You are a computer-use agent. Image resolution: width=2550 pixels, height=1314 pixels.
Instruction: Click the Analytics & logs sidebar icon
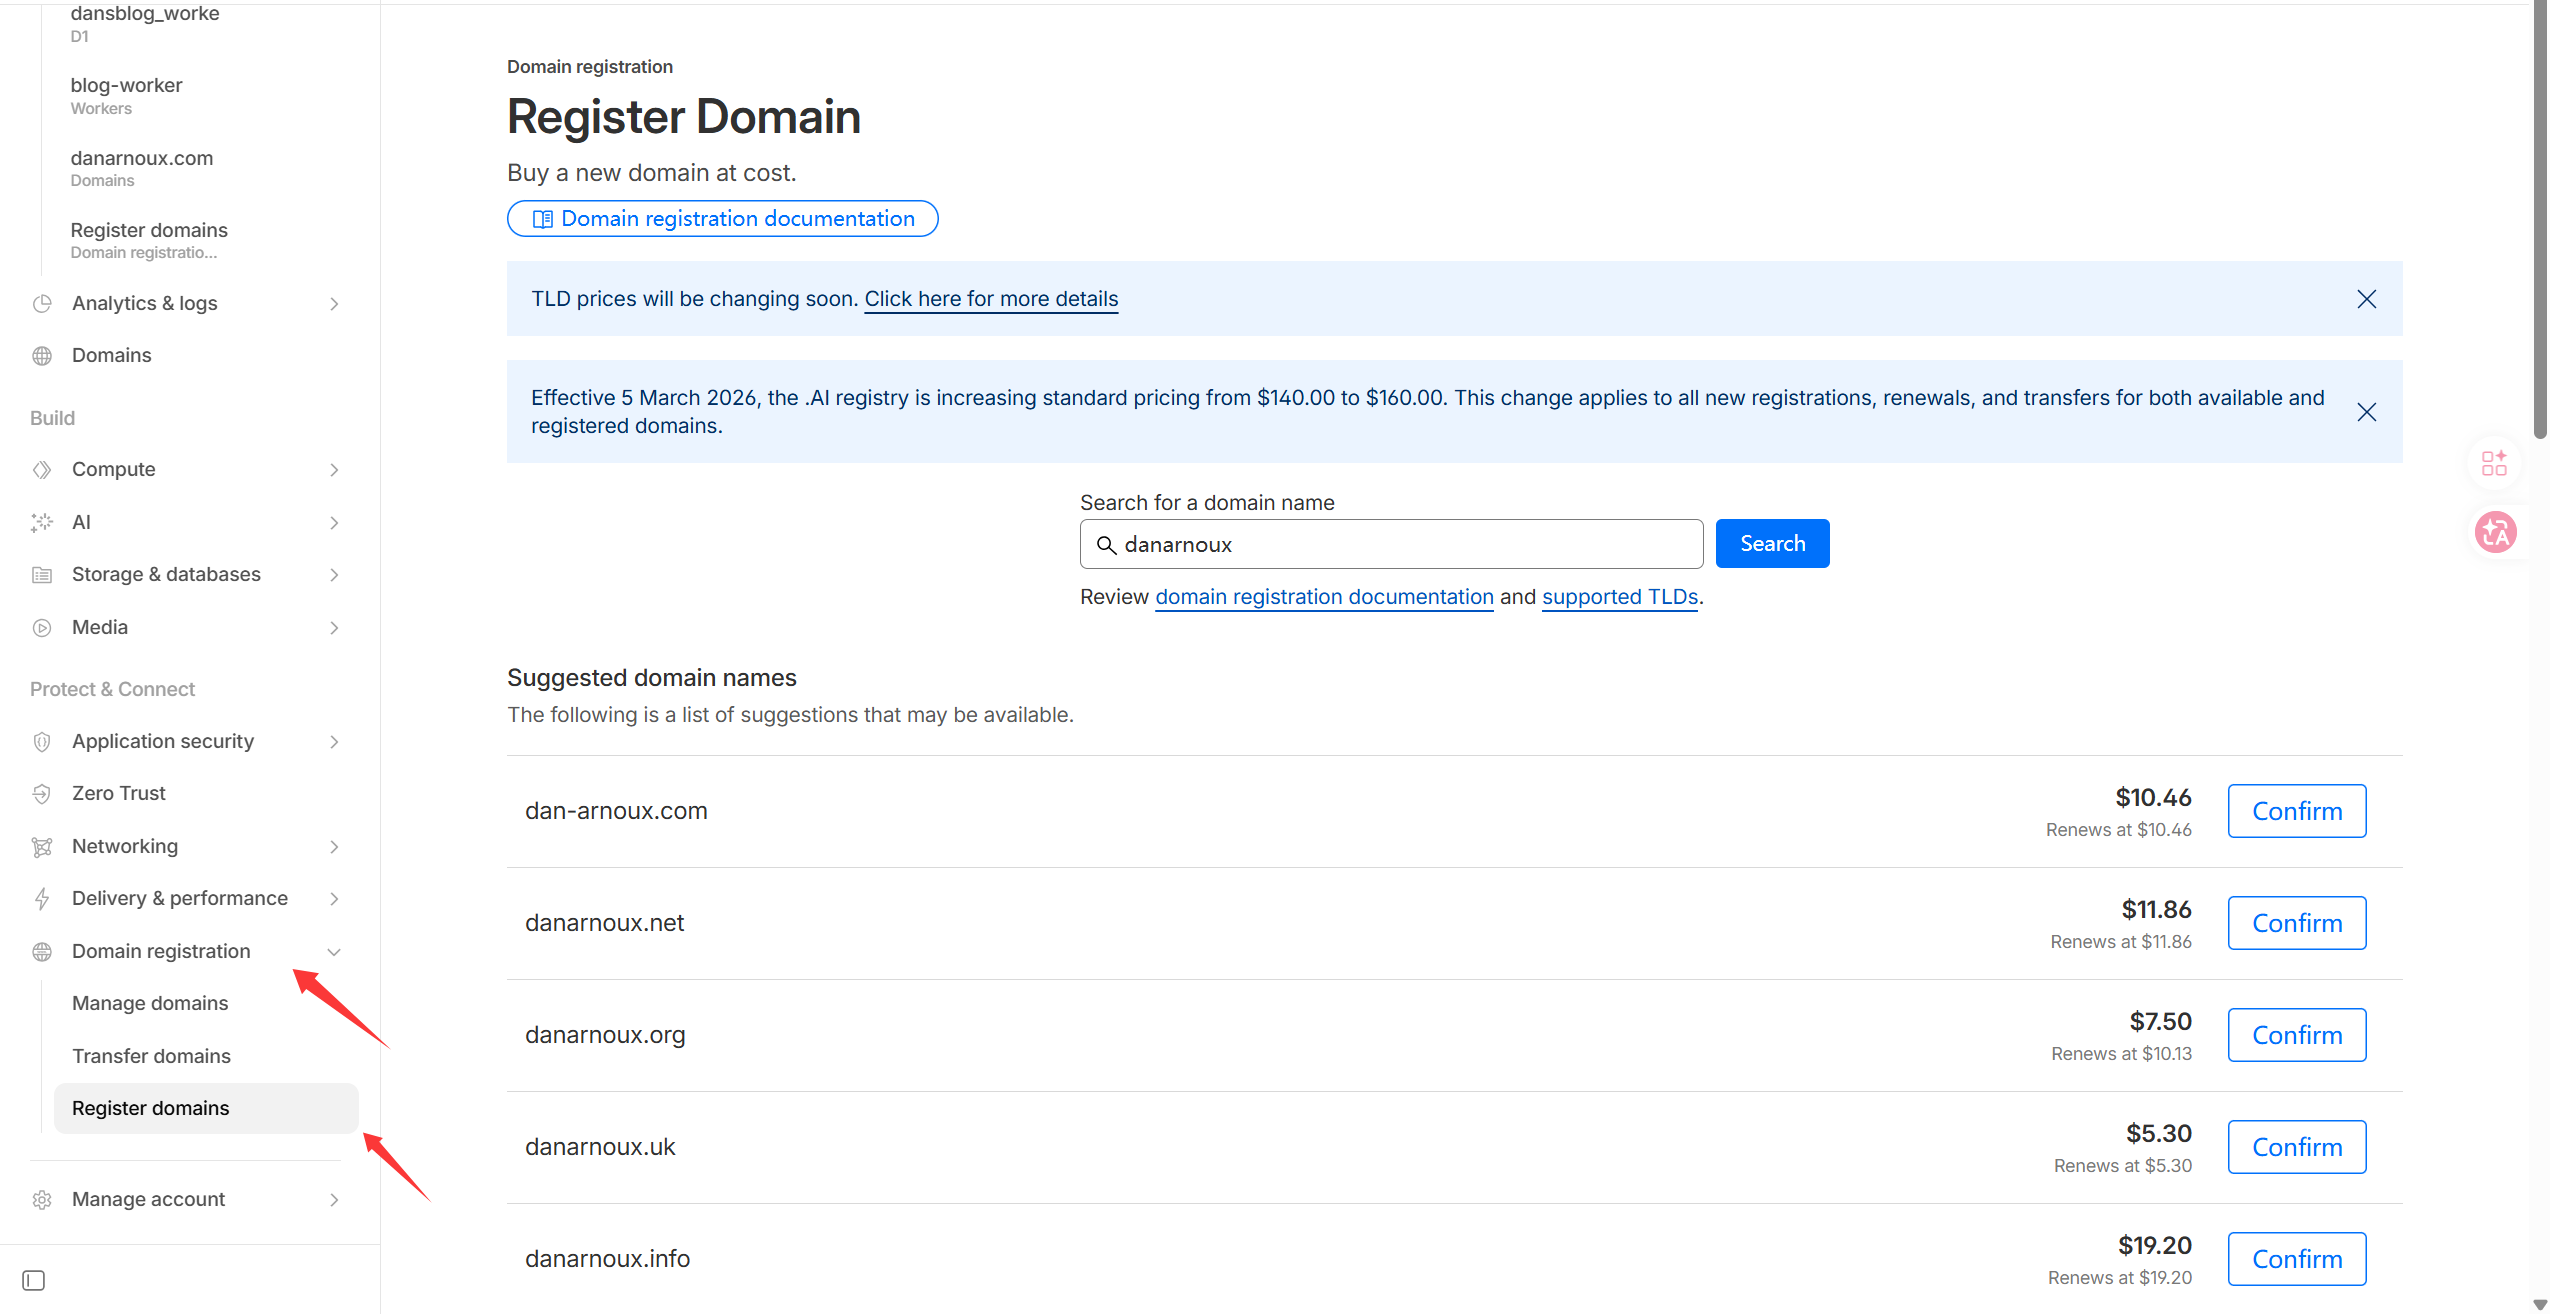point(42,303)
